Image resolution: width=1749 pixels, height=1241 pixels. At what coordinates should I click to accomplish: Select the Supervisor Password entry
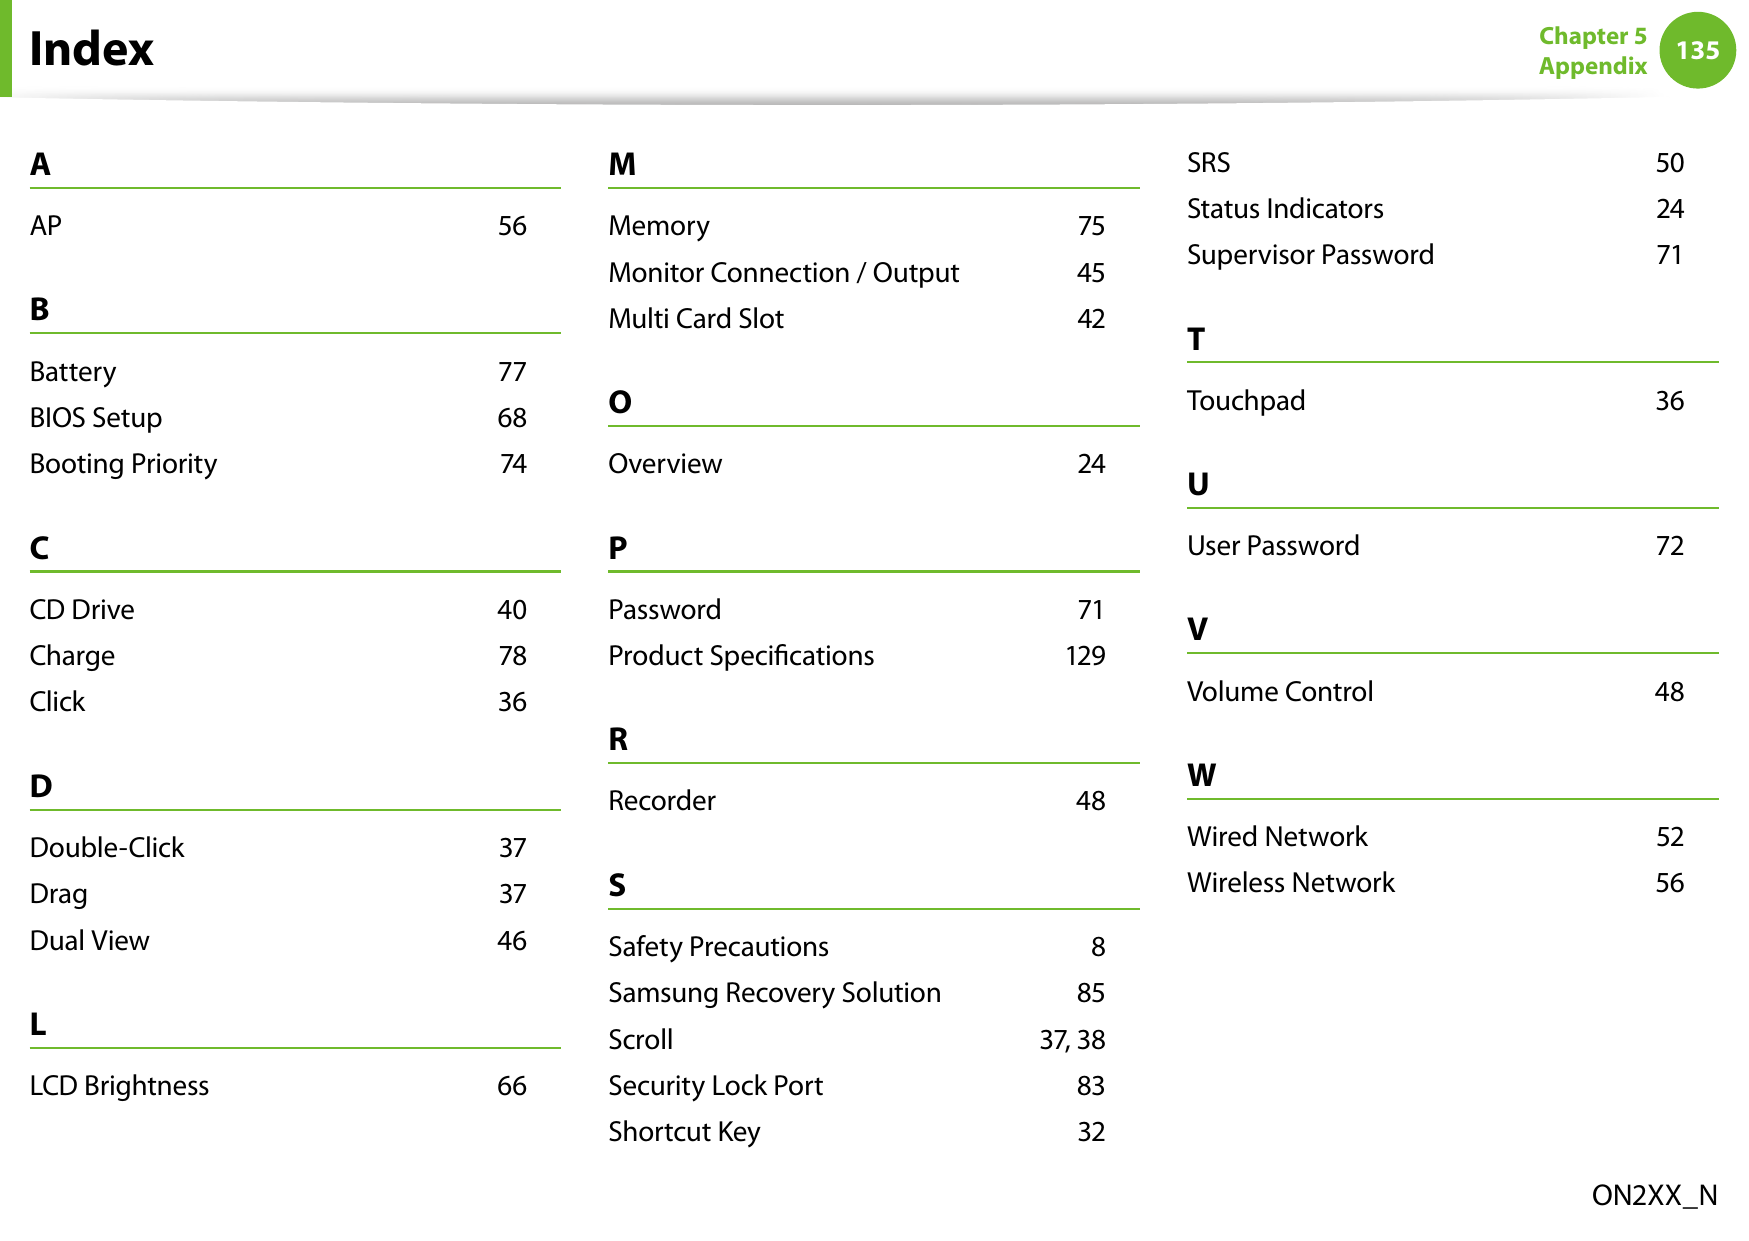tap(1436, 255)
